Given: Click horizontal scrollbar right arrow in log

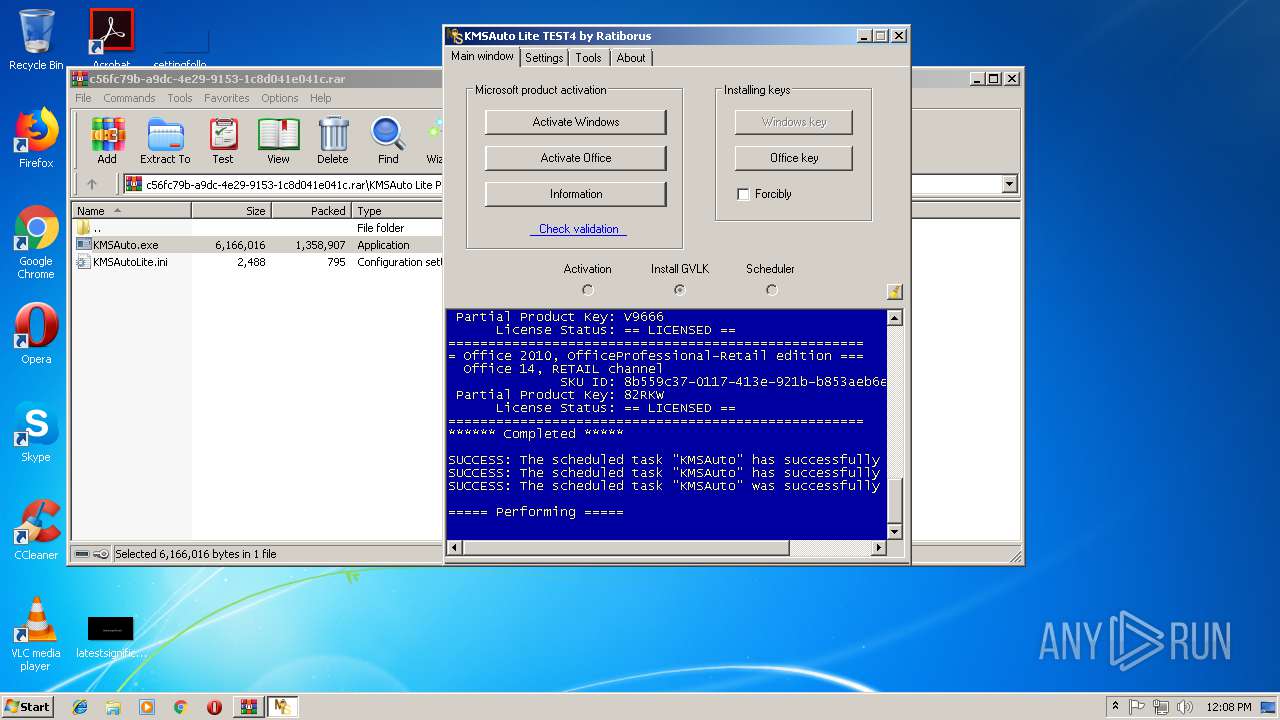Looking at the screenshot, I should click(879, 548).
